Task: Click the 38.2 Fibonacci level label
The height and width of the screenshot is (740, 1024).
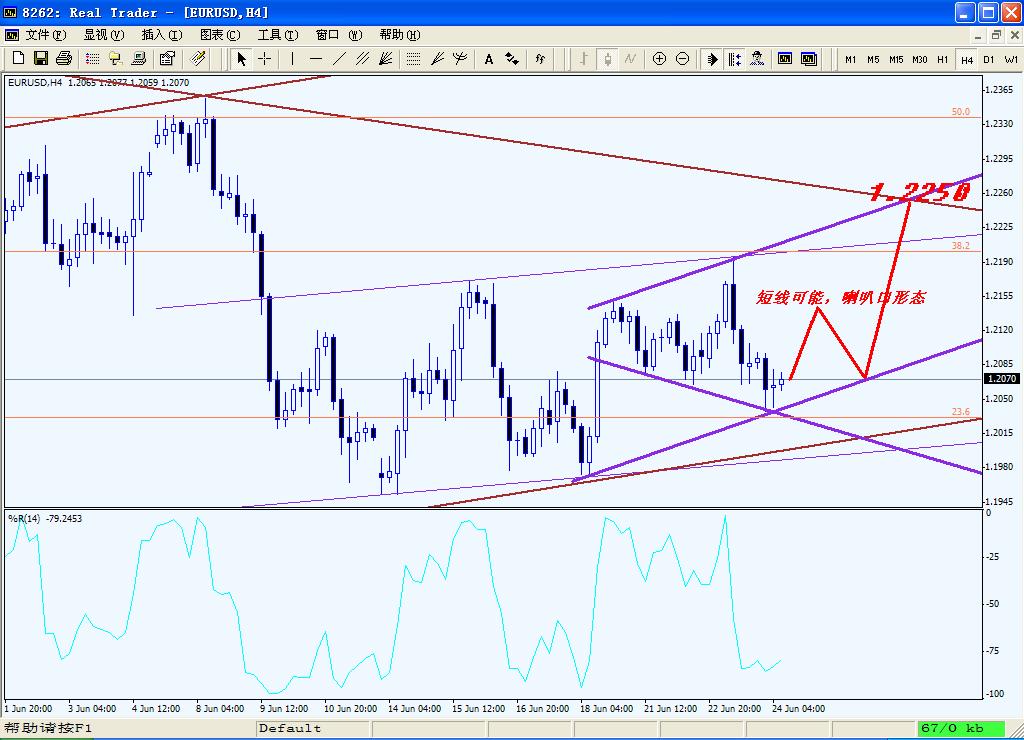Action: pyautogui.click(x=961, y=246)
